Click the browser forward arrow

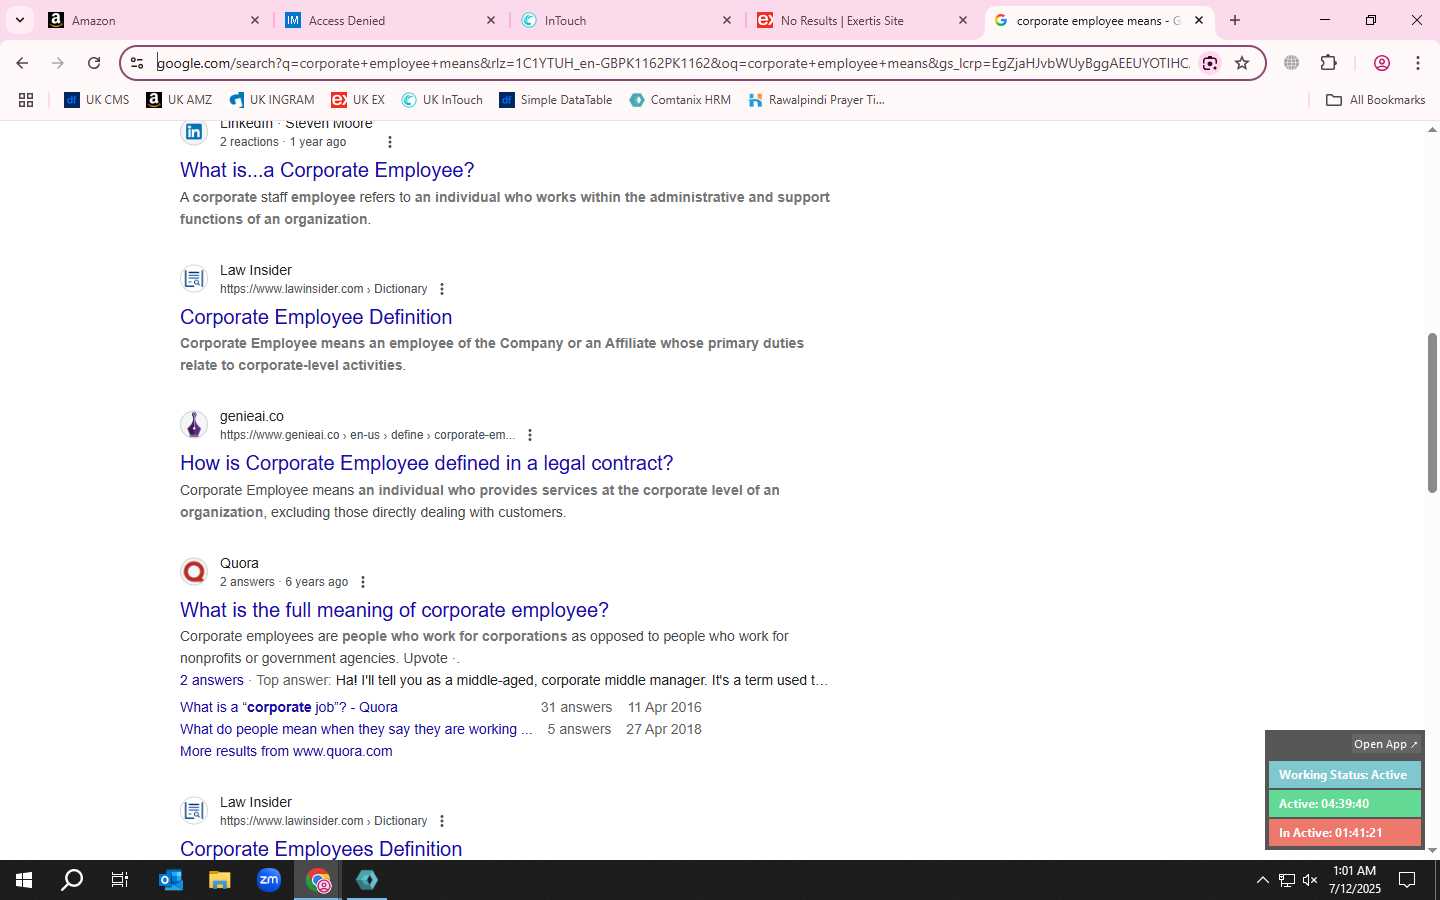58,63
